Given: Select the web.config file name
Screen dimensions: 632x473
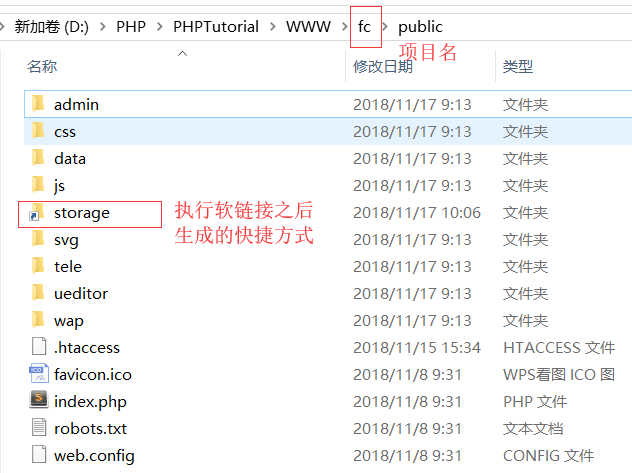Looking at the screenshot, I should point(94,456).
